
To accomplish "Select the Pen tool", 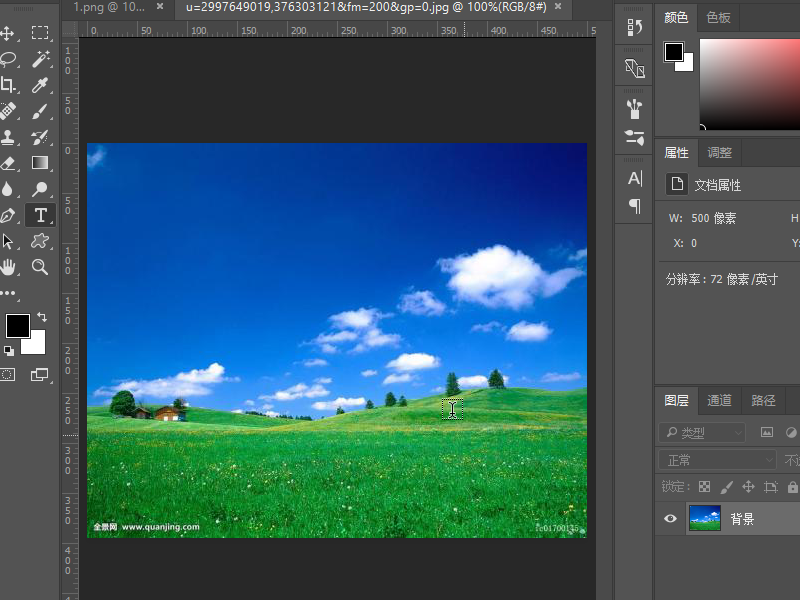I will tap(8, 215).
